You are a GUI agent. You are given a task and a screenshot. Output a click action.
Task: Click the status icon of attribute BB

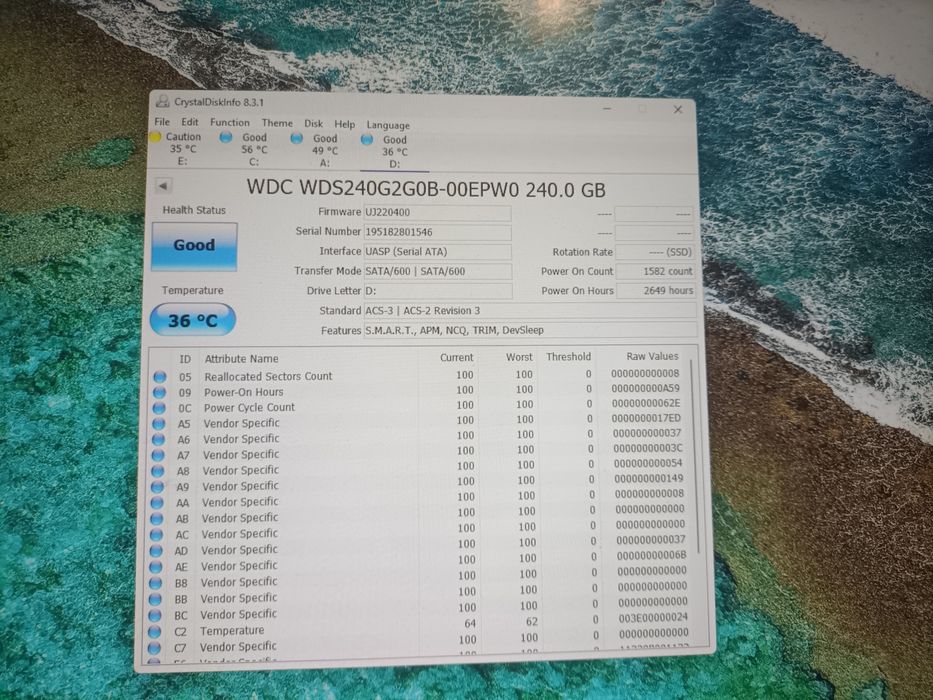click(x=155, y=599)
